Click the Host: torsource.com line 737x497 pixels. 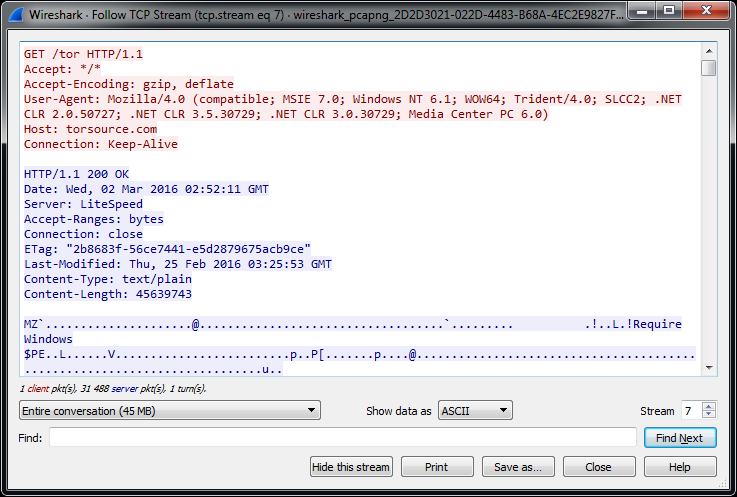[x=90, y=129]
